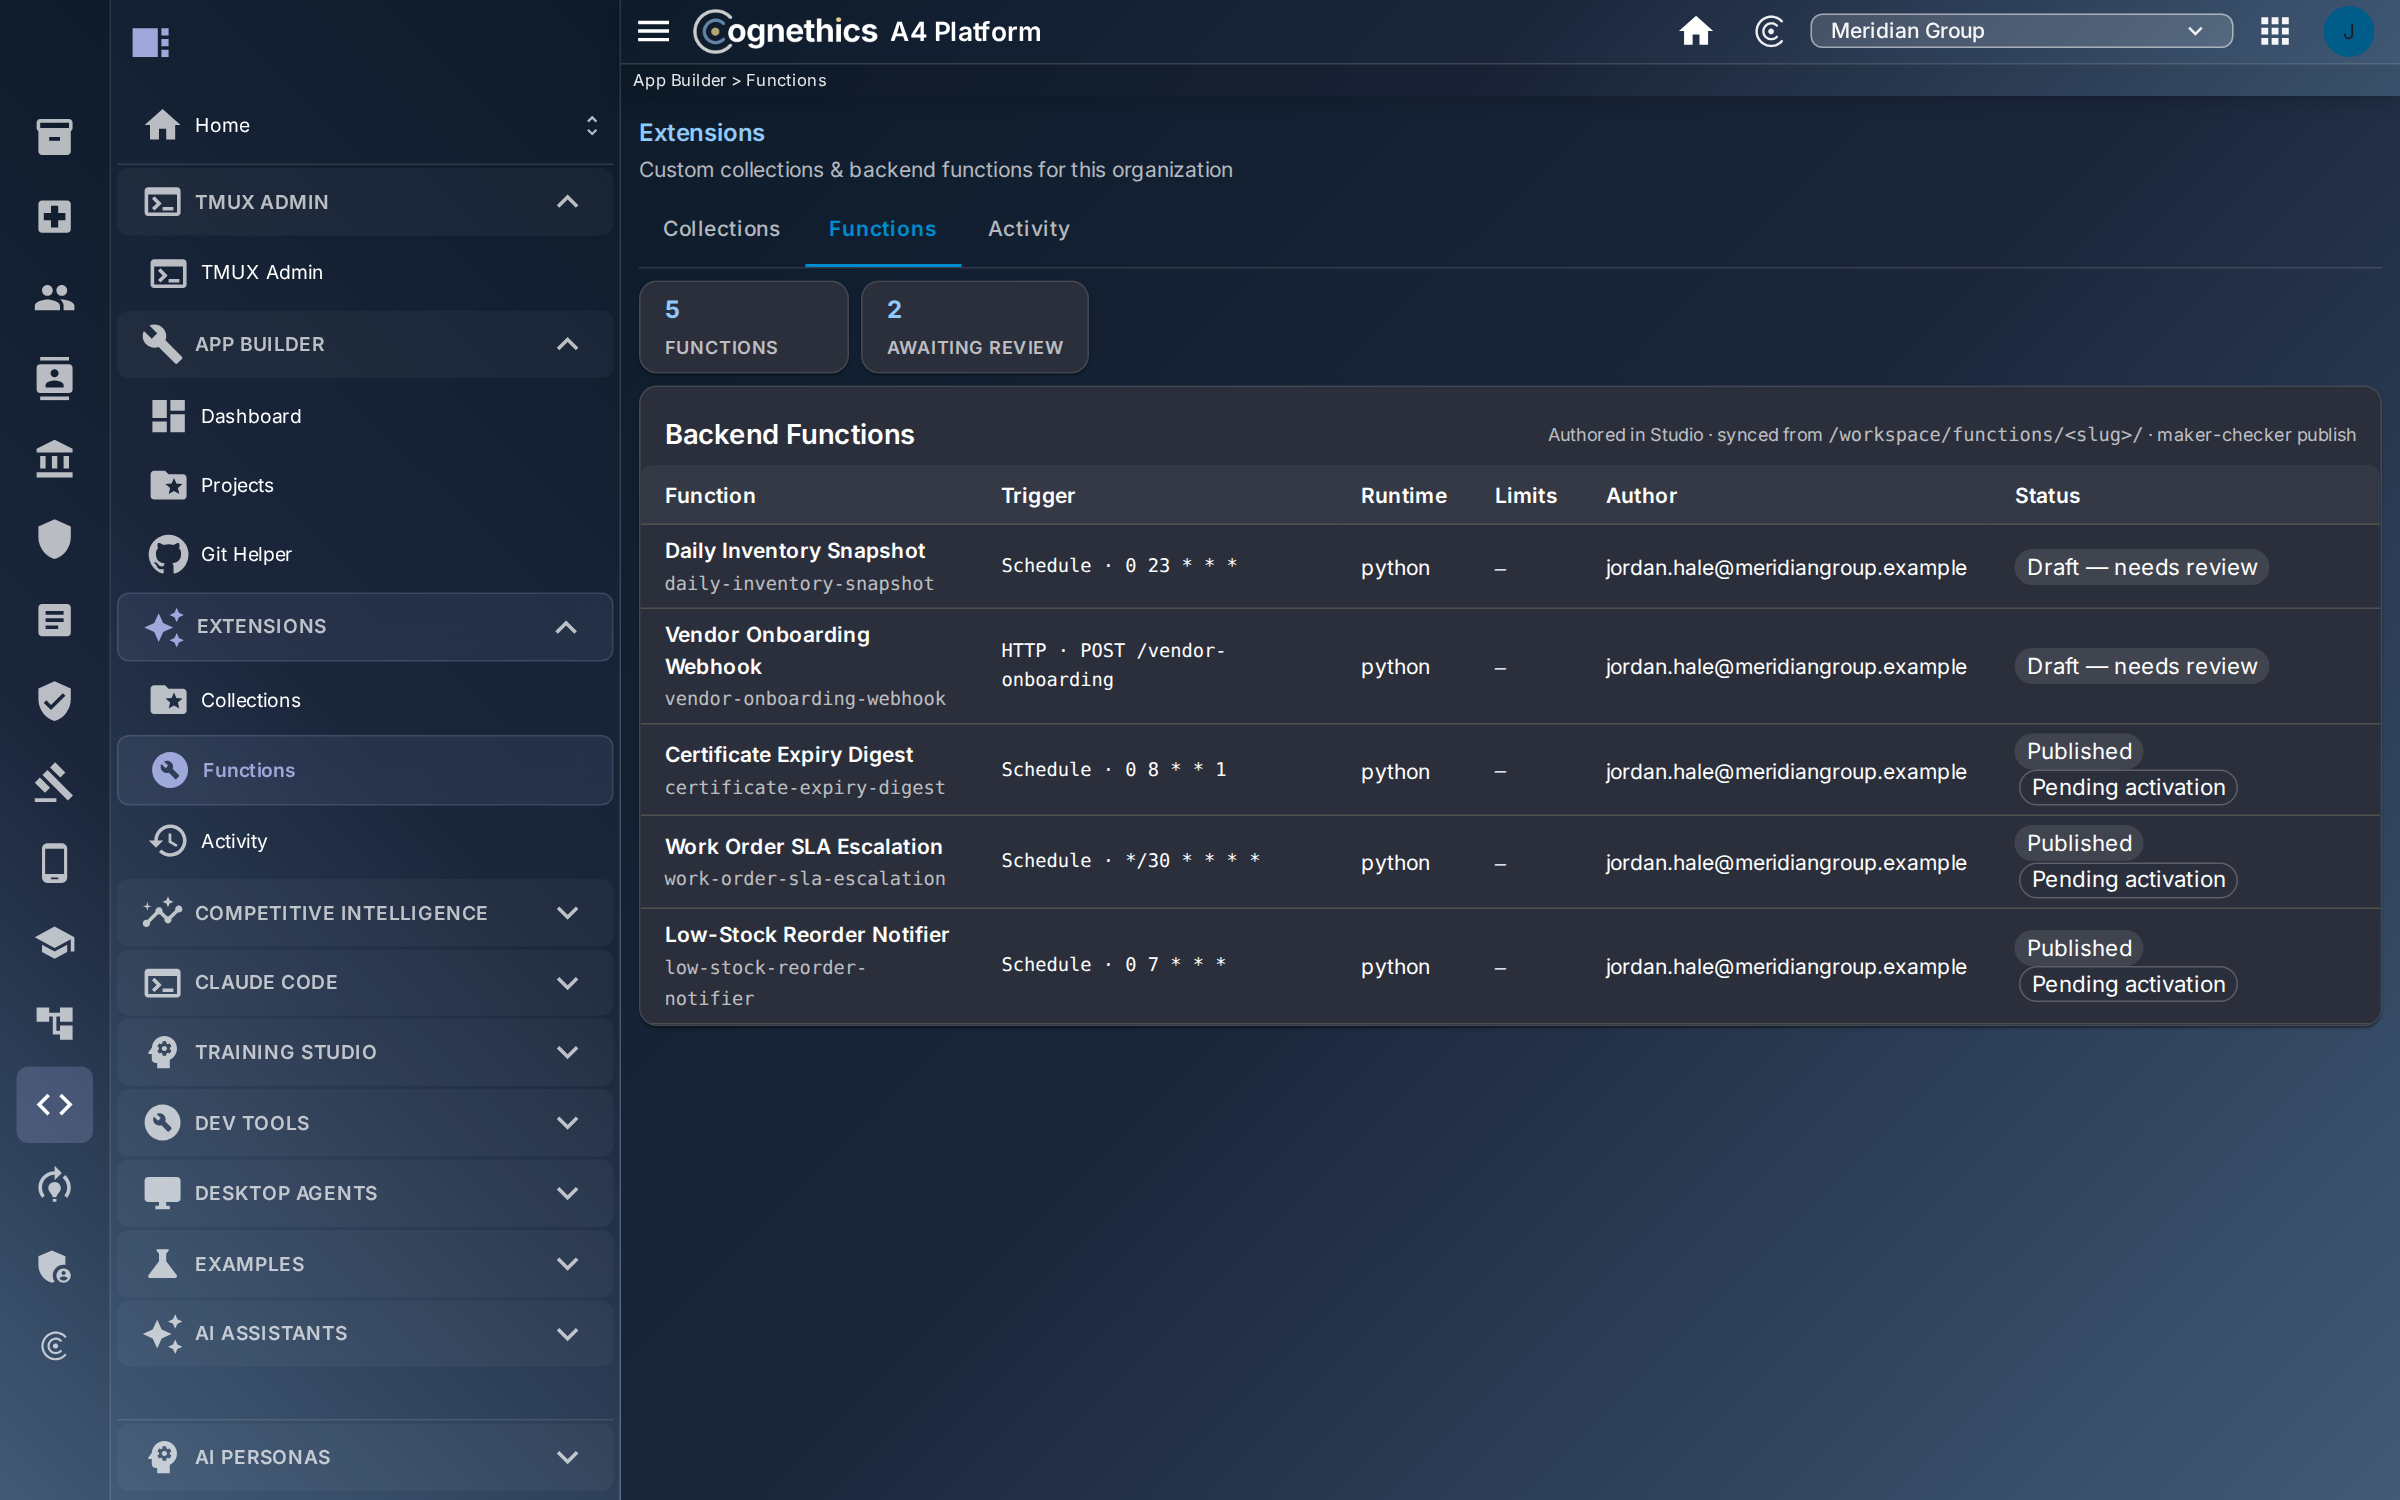
Task: Toggle the sidebar panel layout icon
Action: pyautogui.click(x=151, y=42)
